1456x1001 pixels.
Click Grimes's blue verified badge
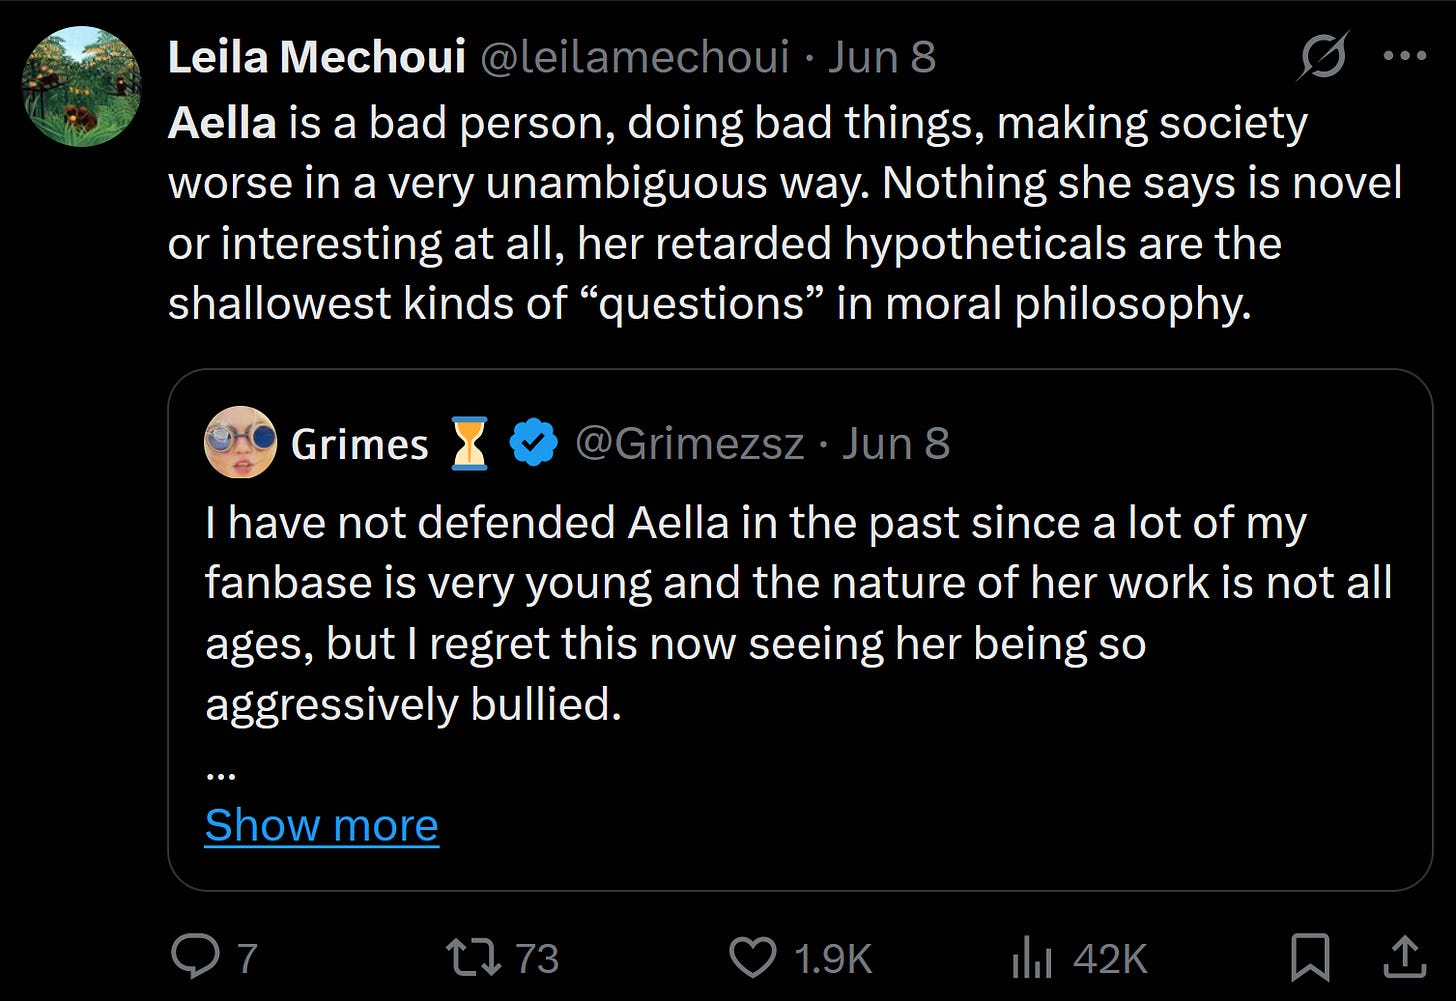tap(534, 444)
